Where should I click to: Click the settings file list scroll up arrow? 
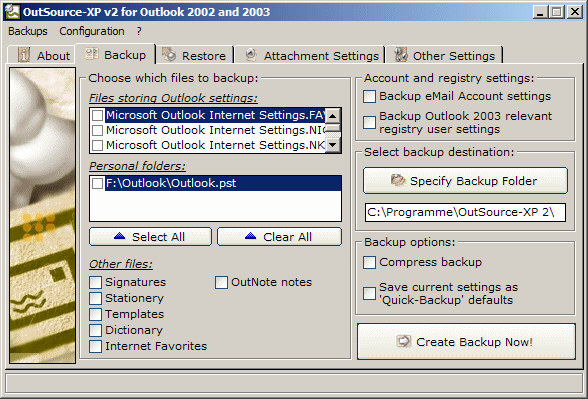(x=333, y=116)
